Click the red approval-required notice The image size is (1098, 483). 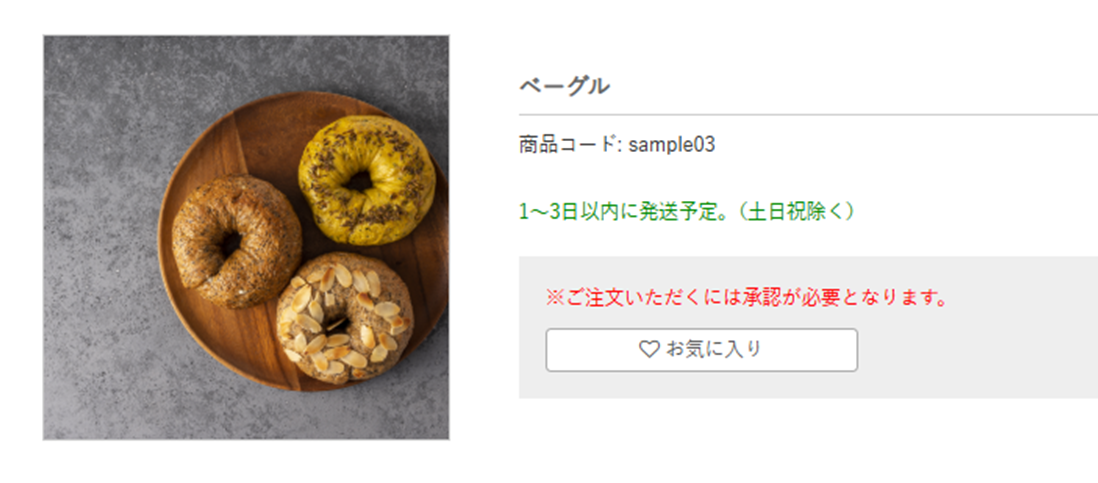pos(746,298)
